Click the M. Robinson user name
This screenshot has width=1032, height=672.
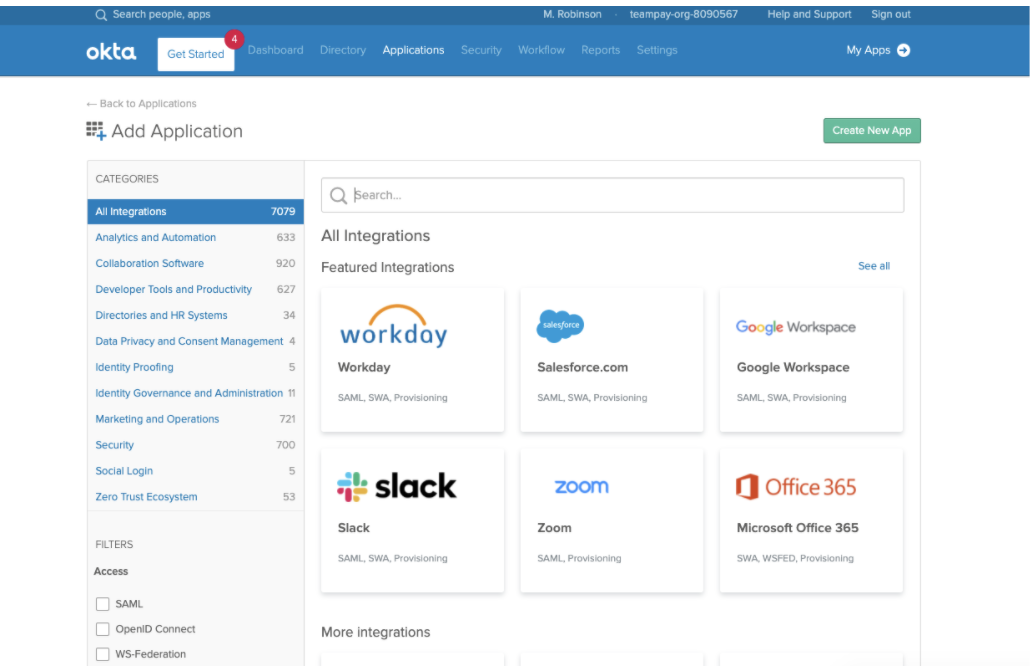click(x=572, y=14)
